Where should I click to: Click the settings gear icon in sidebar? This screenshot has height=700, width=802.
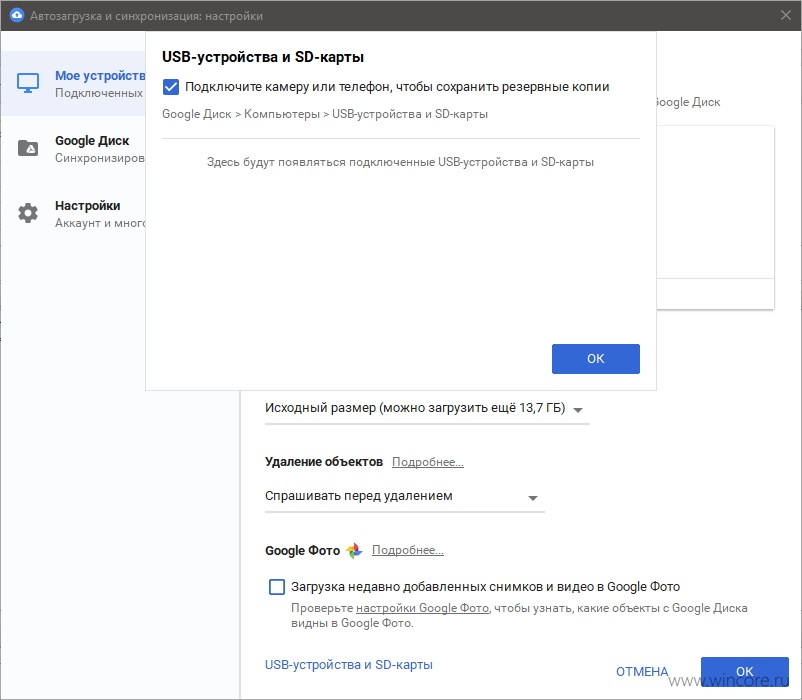tap(28, 213)
